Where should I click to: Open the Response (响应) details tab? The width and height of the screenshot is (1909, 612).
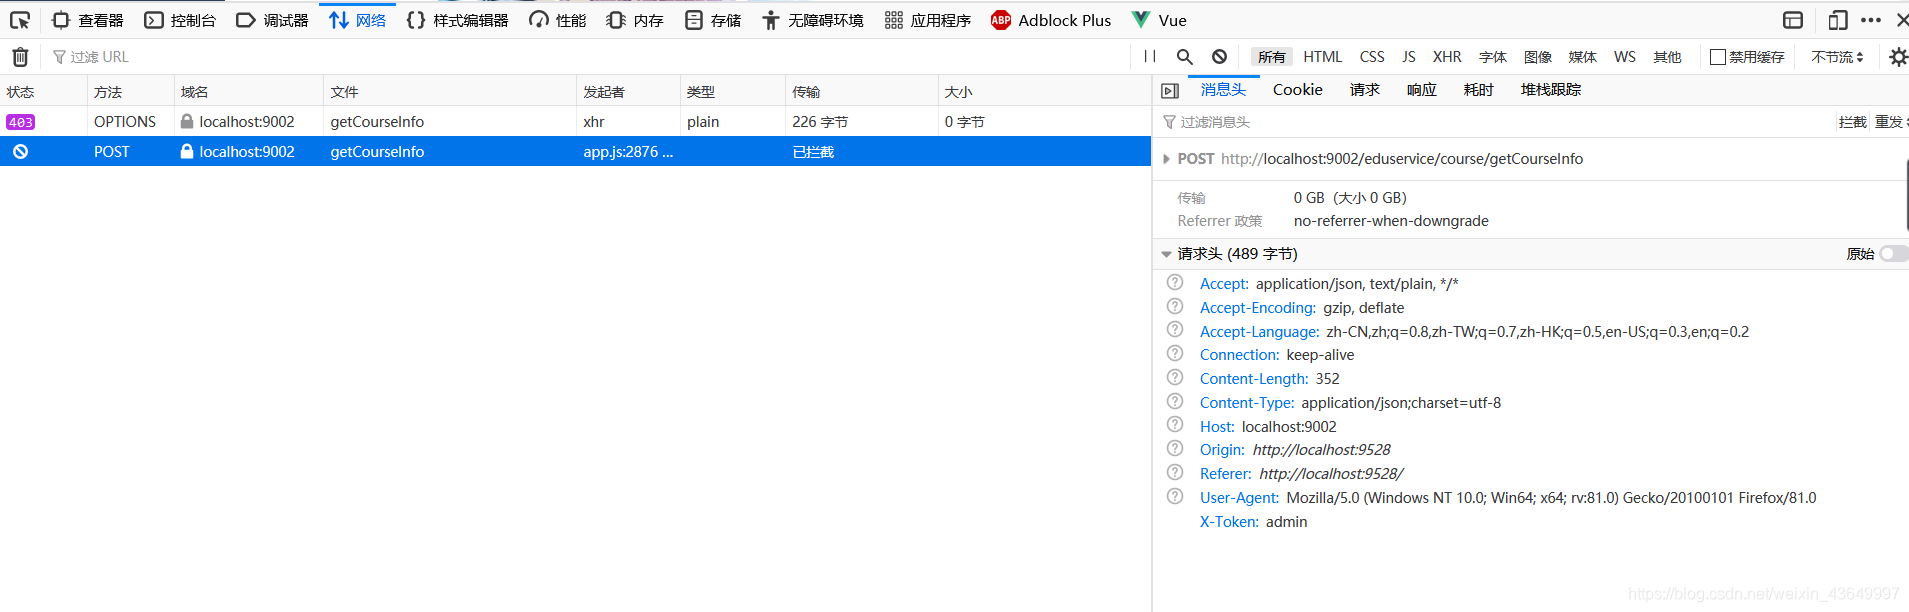1422,90
